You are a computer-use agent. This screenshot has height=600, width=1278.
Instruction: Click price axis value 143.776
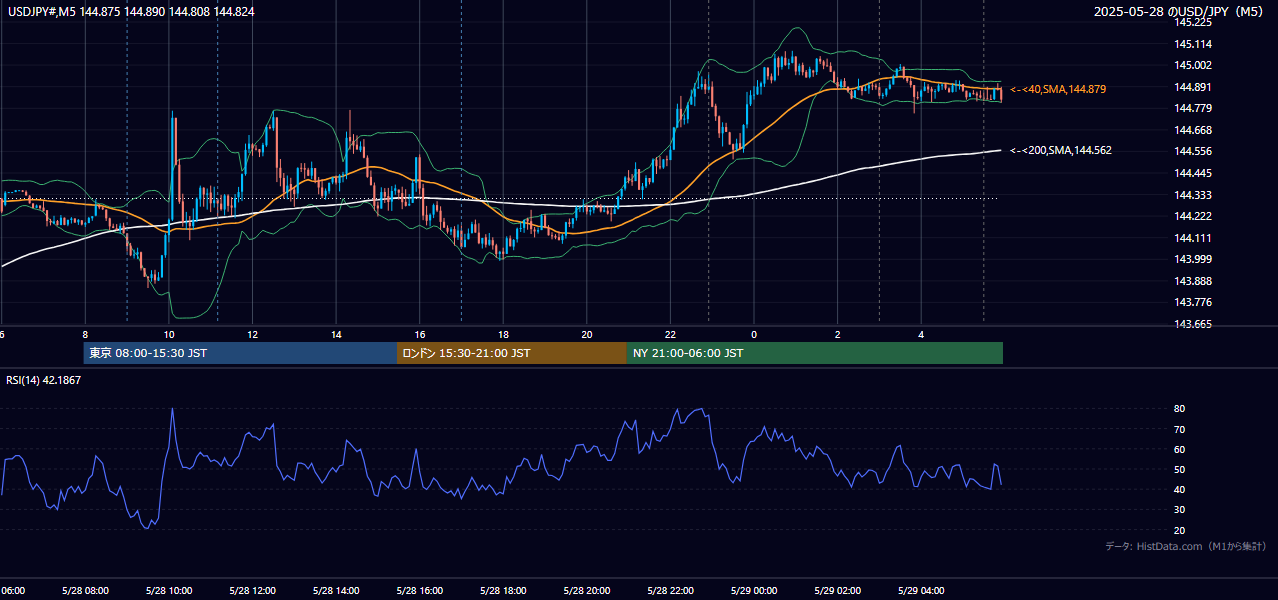click(1193, 302)
